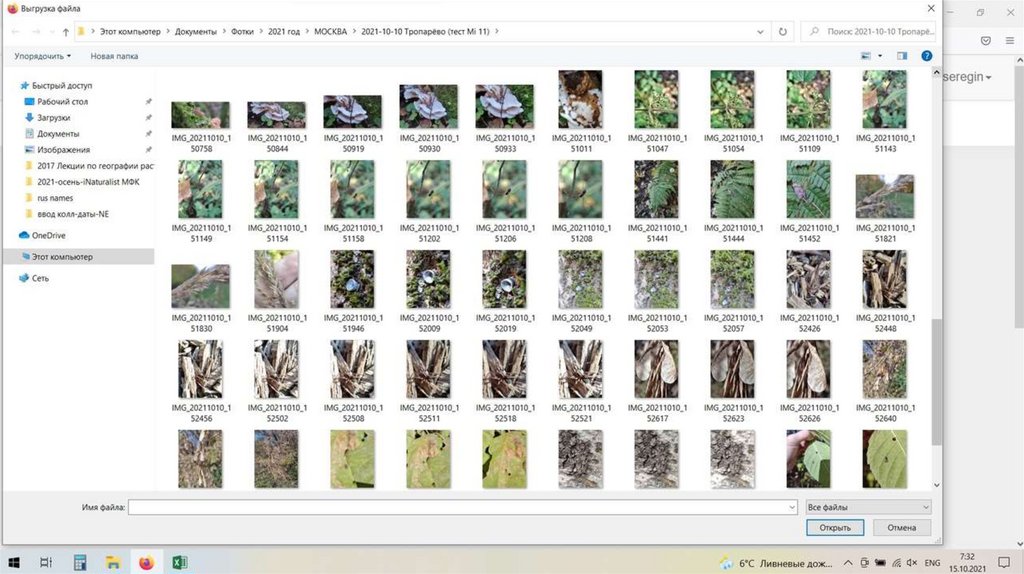
Task: Open the weather widget 6°C
Action: [776, 563]
